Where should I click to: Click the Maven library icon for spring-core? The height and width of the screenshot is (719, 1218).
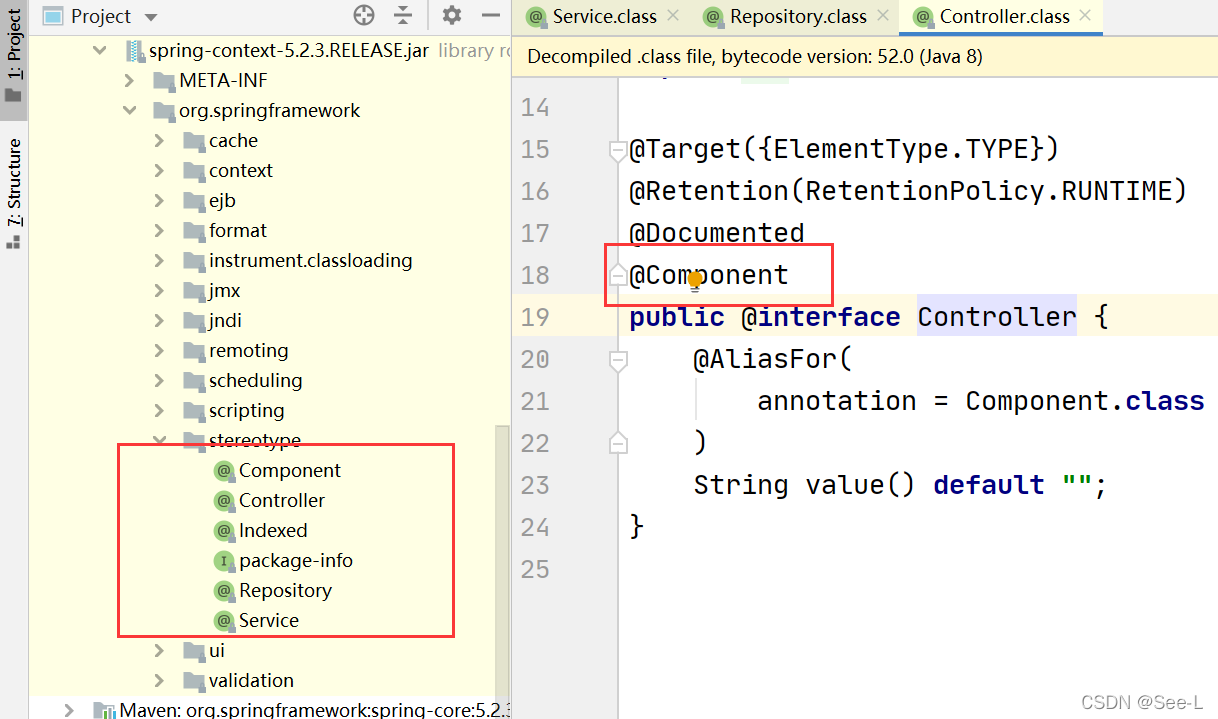[x=104, y=710]
